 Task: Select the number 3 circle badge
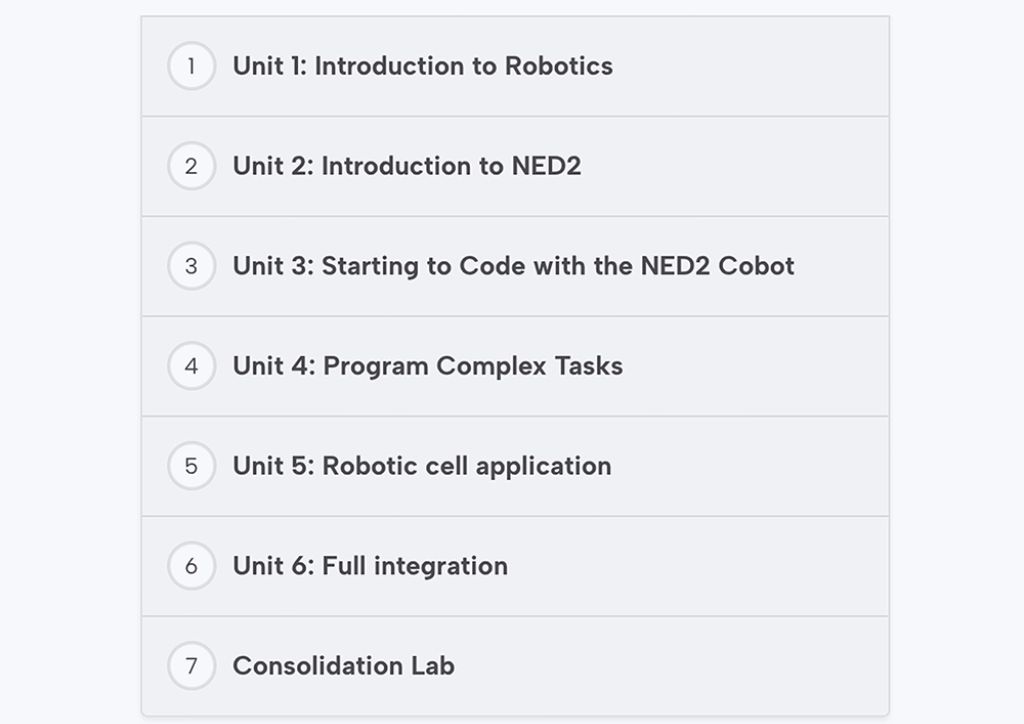191,266
